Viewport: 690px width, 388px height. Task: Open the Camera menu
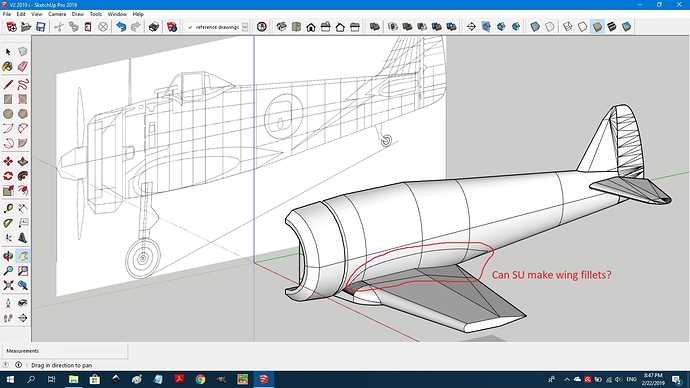click(x=57, y=14)
